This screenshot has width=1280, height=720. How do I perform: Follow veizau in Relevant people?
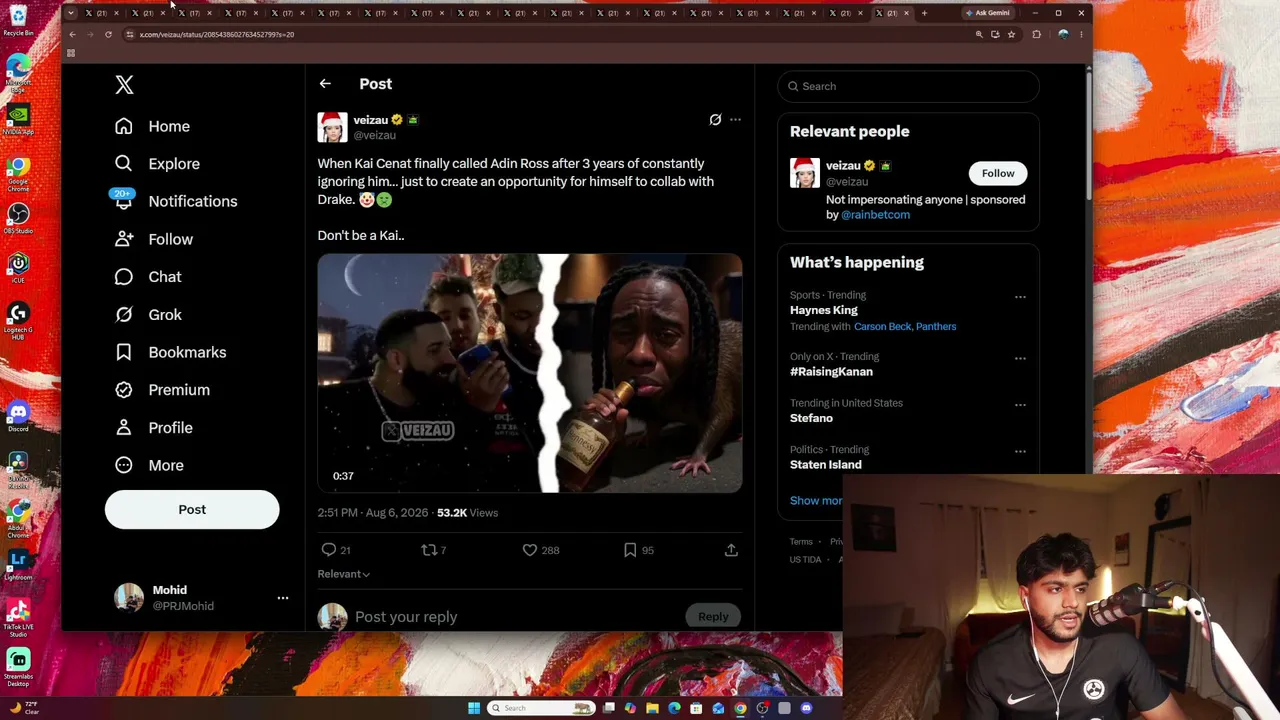click(x=997, y=174)
